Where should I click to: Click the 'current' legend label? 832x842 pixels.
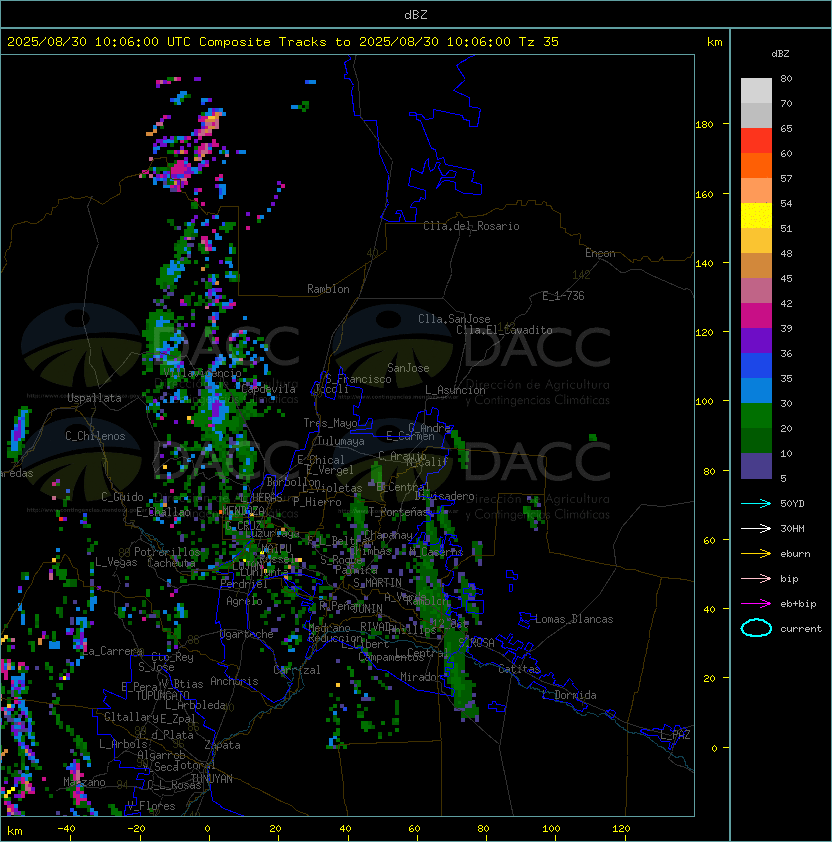[801, 628]
